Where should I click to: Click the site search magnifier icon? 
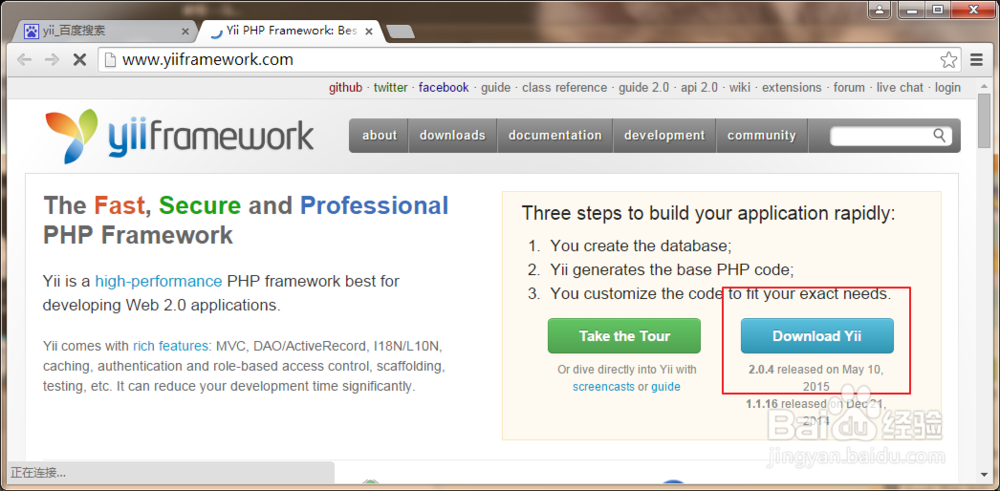click(939, 135)
